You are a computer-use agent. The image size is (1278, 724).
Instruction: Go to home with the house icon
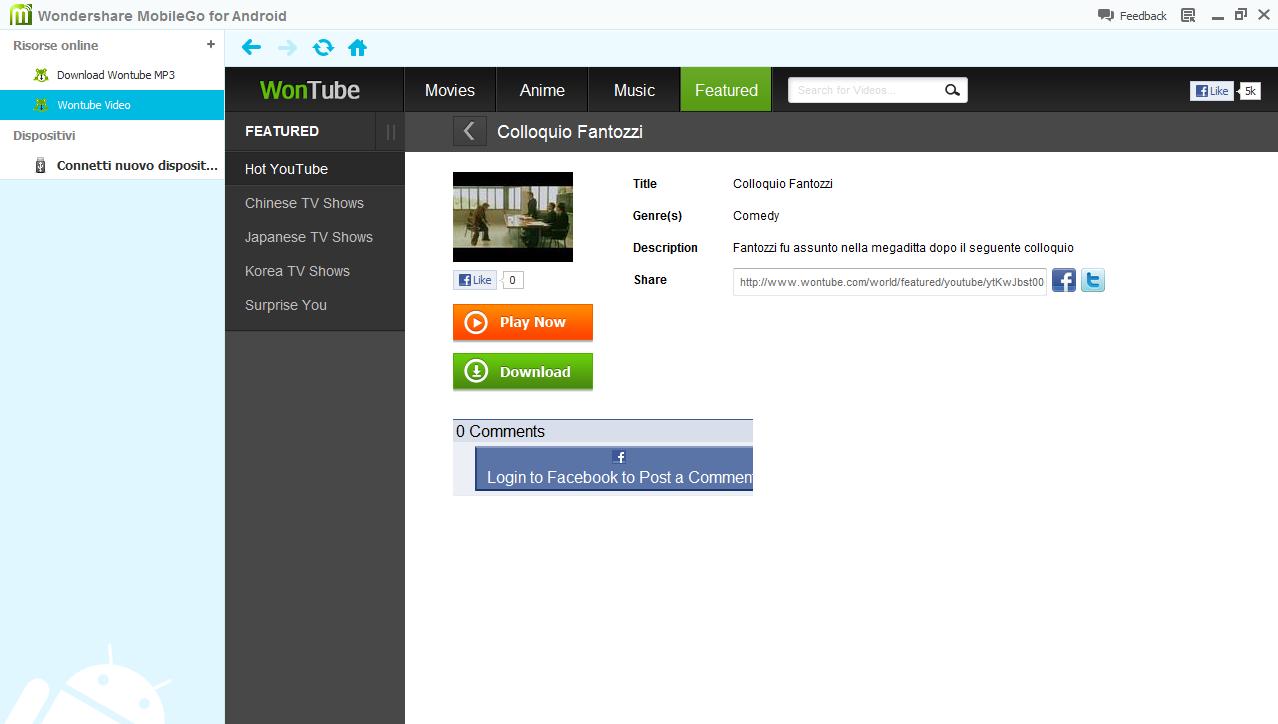click(357, 47)
